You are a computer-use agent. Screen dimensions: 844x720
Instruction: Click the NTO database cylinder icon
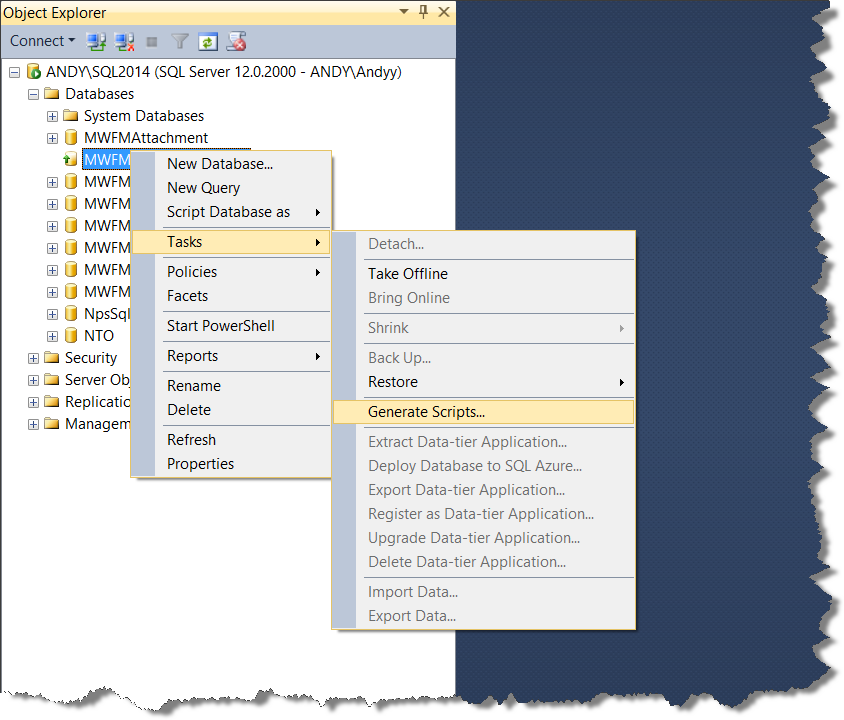pyautogui.click(x=71, y=336)
